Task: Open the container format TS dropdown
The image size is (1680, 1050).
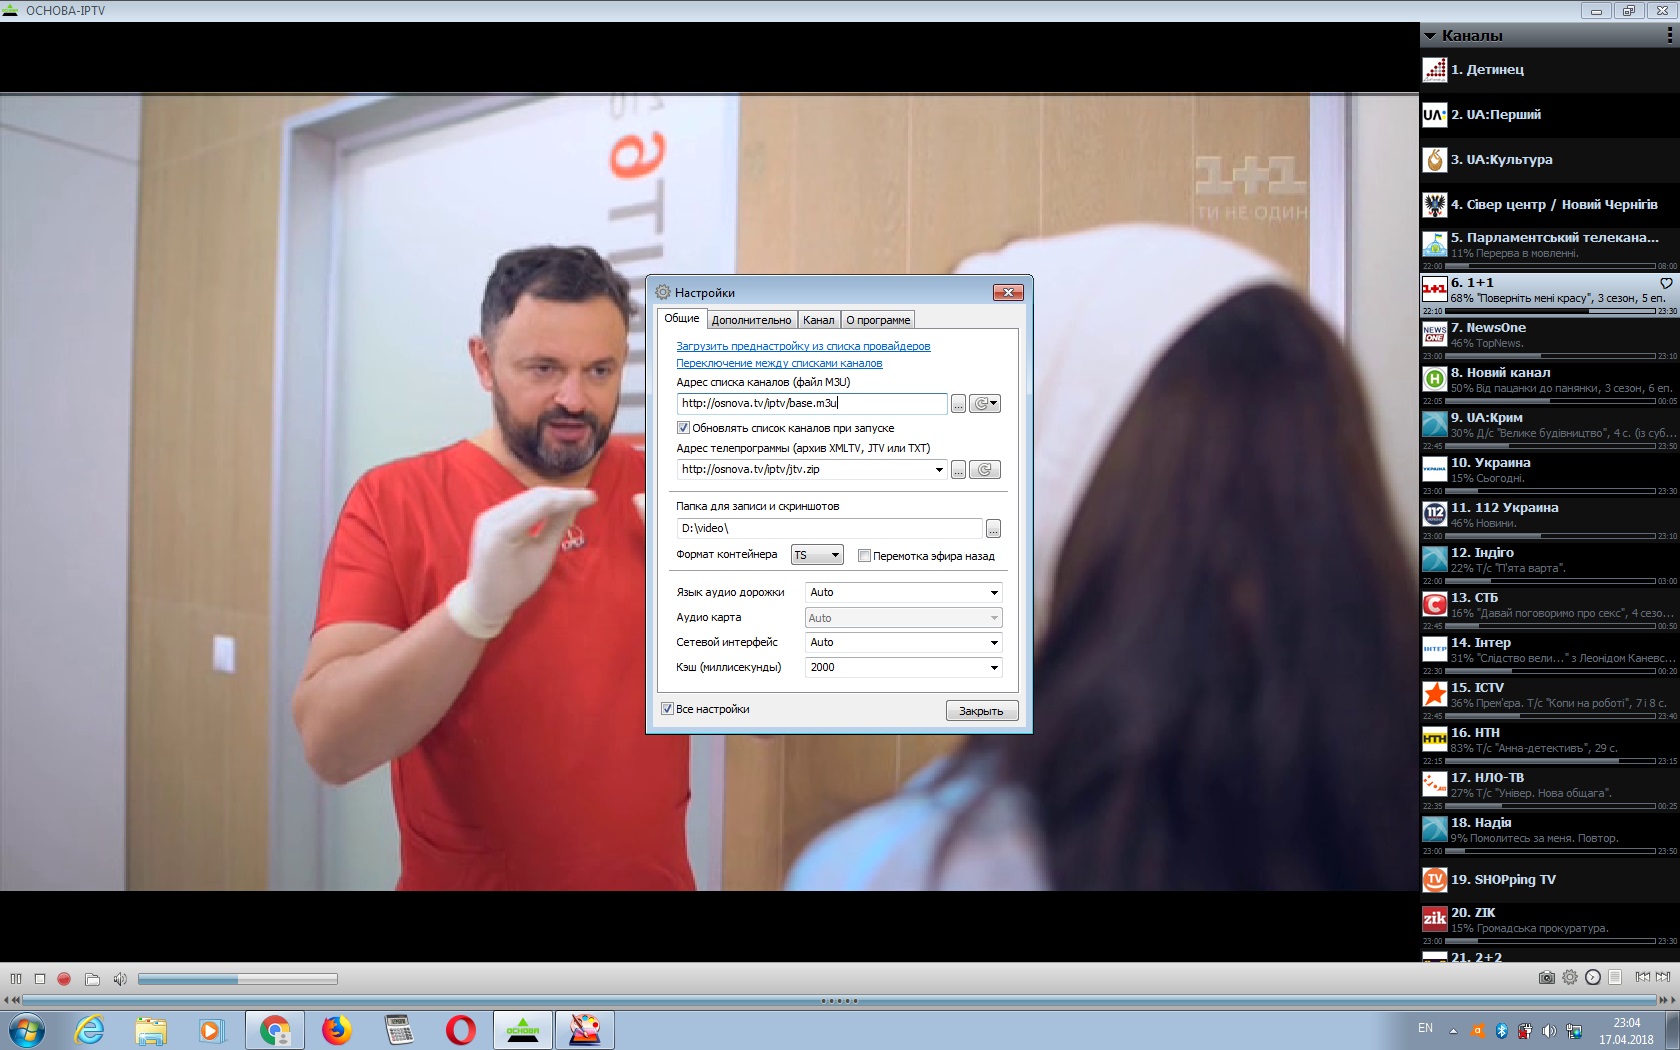Action: [x=817, y=555]
